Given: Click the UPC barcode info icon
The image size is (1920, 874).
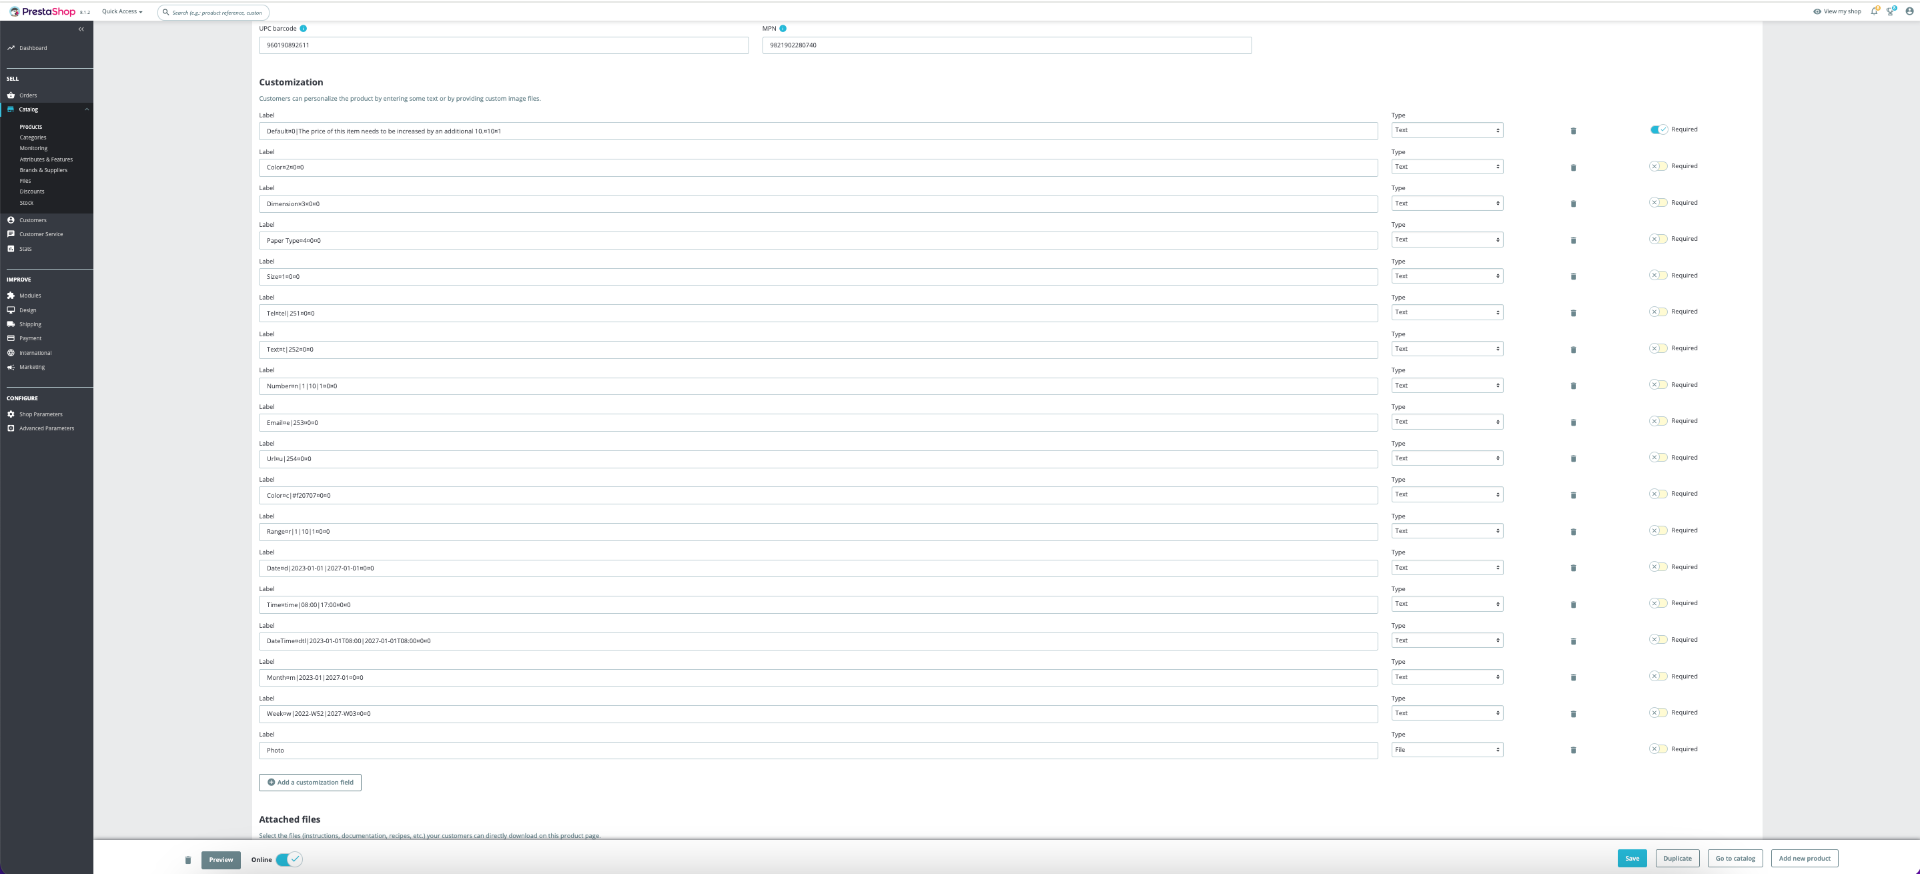Looking at the screenshot, I should pos(303,29).
